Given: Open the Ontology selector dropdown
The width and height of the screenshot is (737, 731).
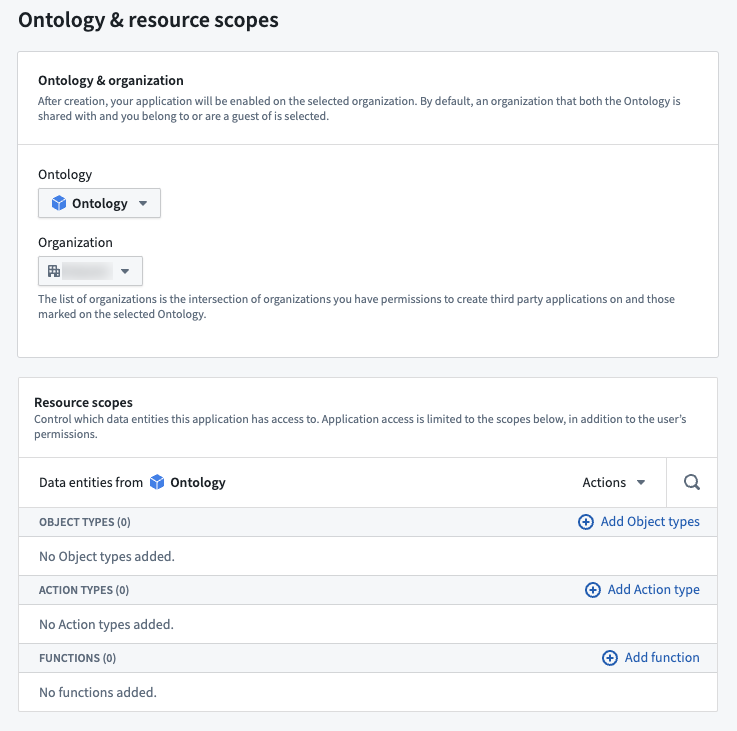Looking at the screenshot, I should 99,203.
